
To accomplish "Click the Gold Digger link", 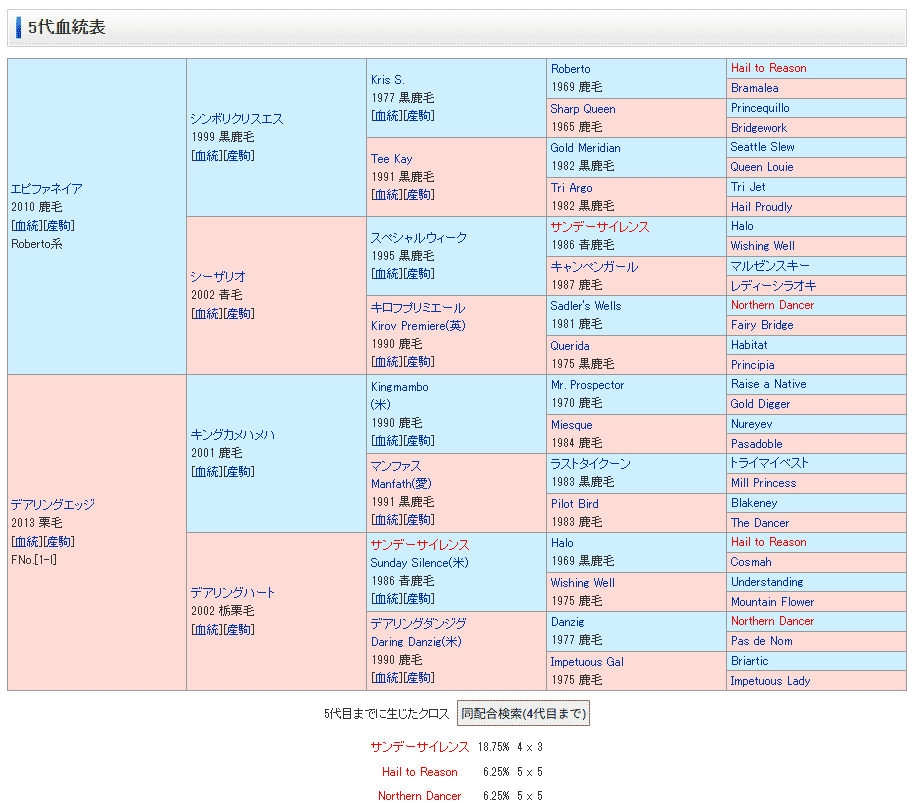I will (x=760, y=404).
